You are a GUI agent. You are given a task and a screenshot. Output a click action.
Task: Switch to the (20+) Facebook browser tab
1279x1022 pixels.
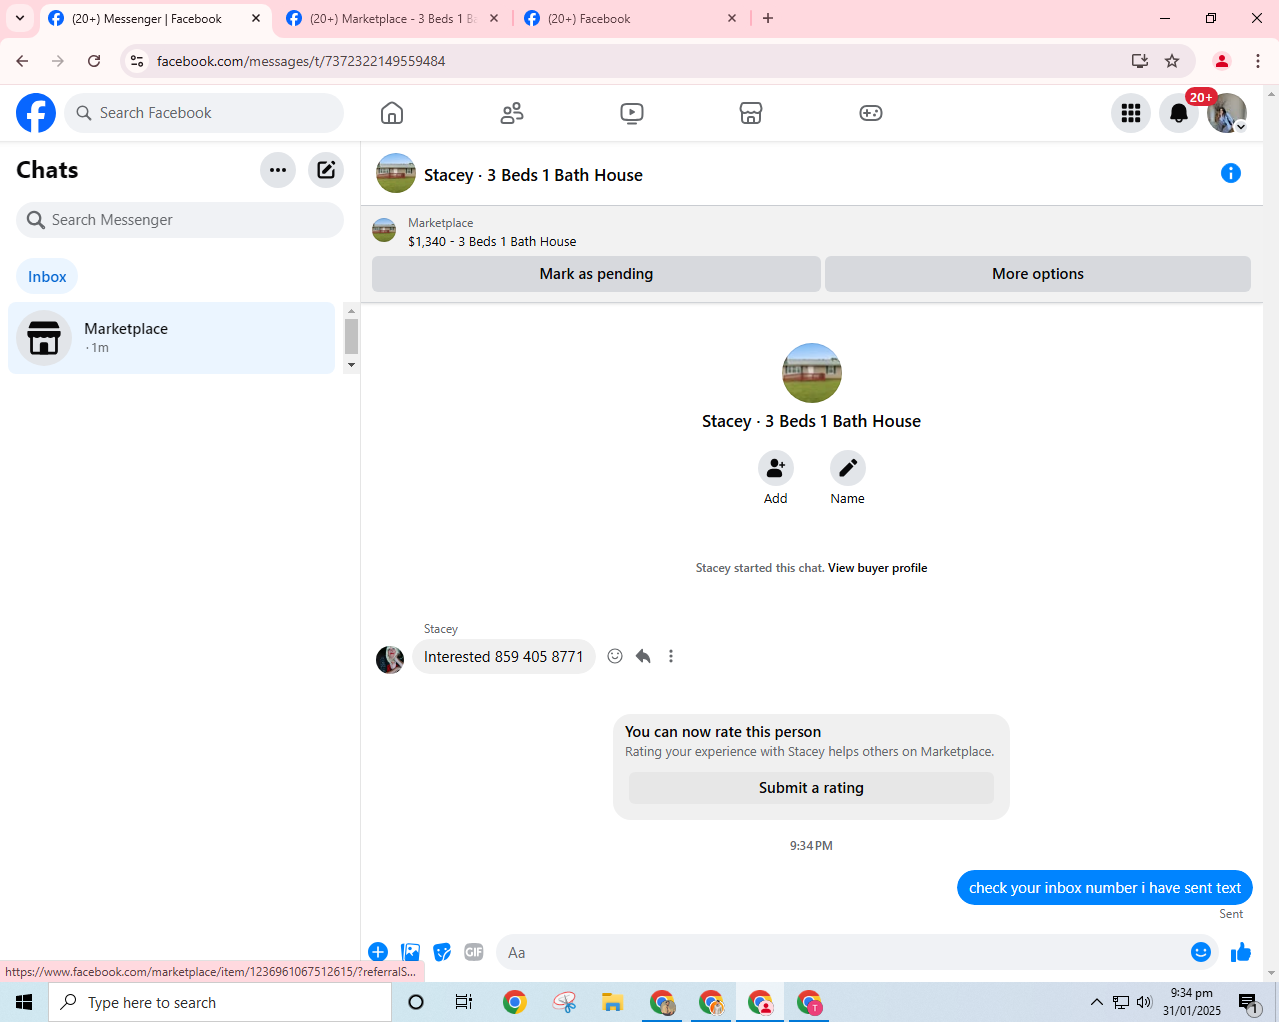[x=630, y=18]
